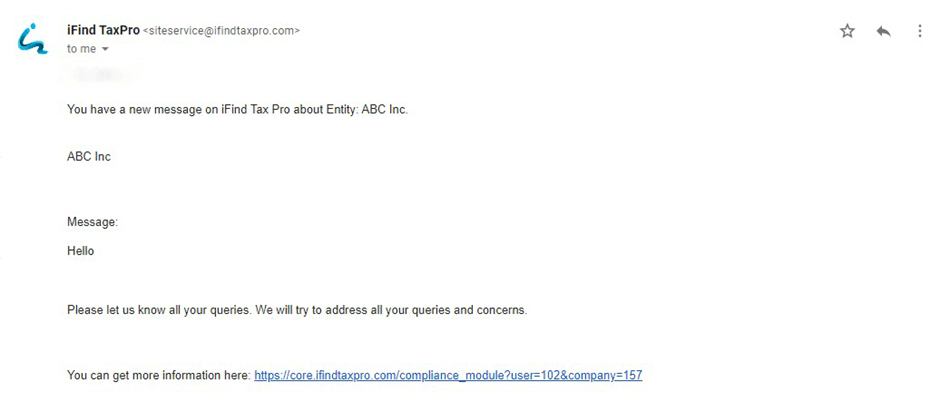Click "You can get more information here" text
This screenshot has width=940, height=402.
coord(158,376)
